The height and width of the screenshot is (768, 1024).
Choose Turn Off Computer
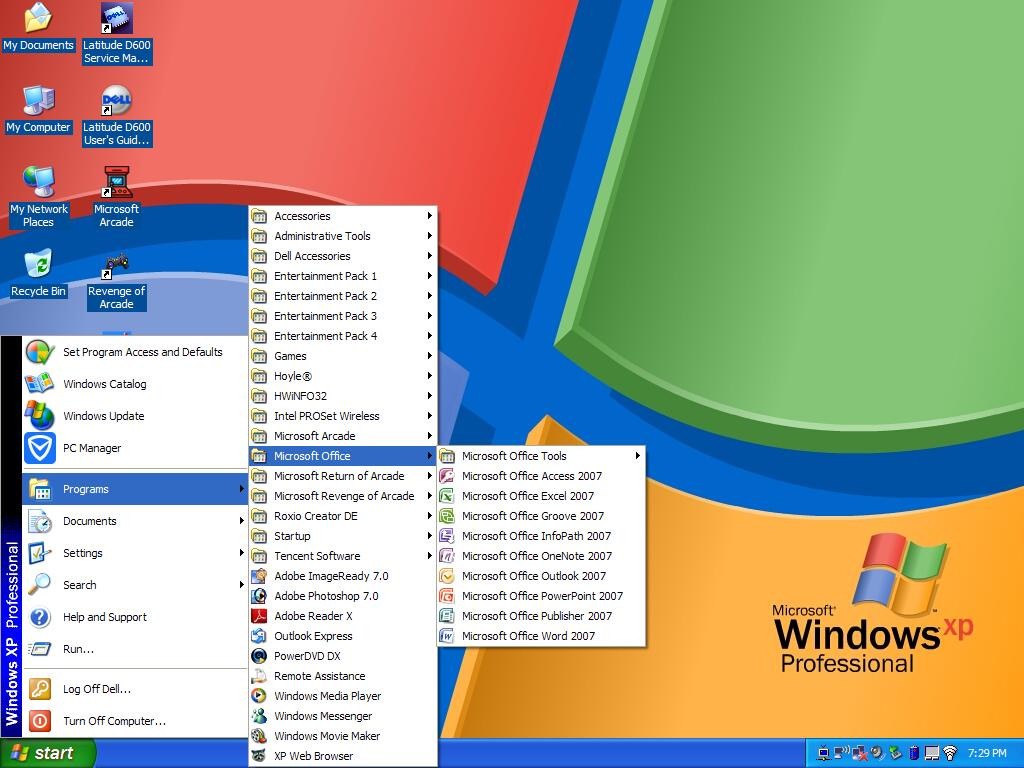click(x=135, y=721)
